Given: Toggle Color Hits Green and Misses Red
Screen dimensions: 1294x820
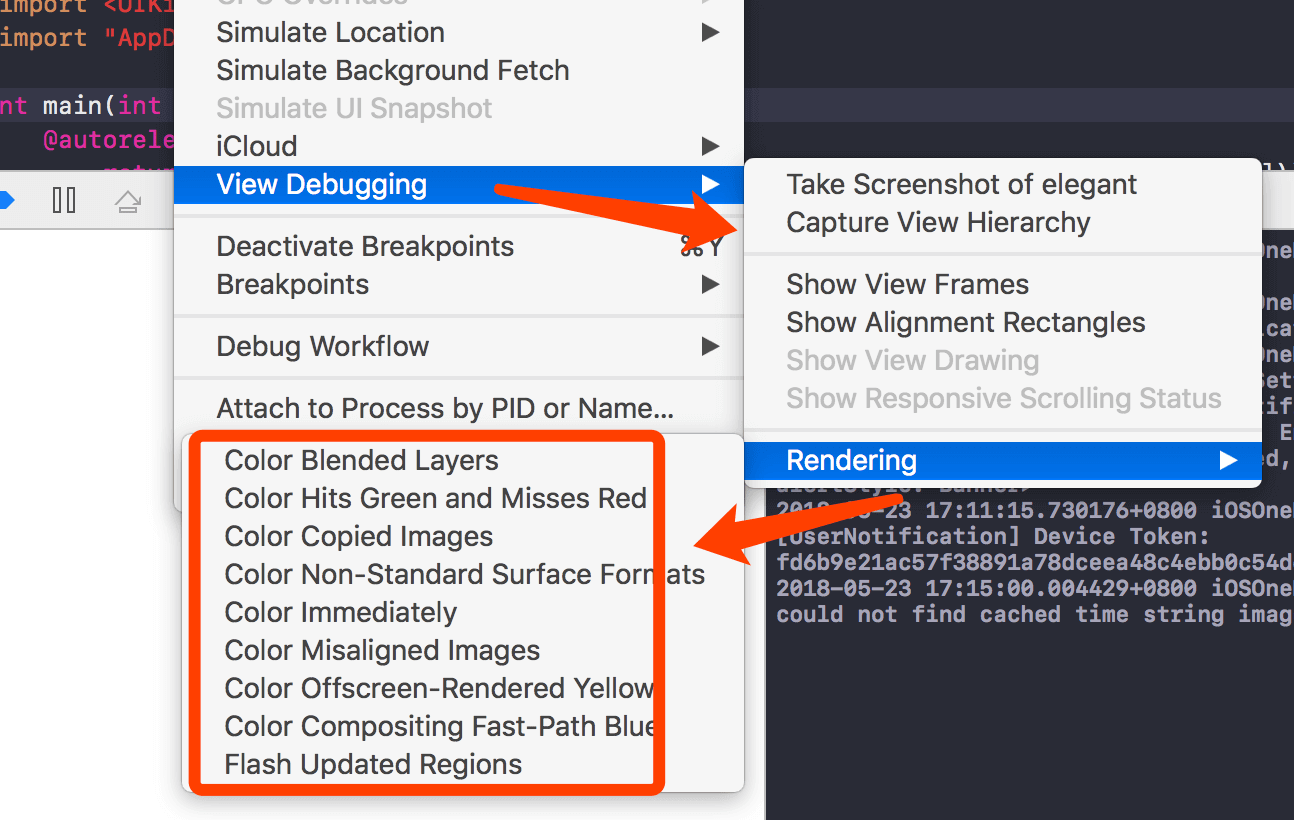Looking at the screenshot, I should (x=435, y=498).
